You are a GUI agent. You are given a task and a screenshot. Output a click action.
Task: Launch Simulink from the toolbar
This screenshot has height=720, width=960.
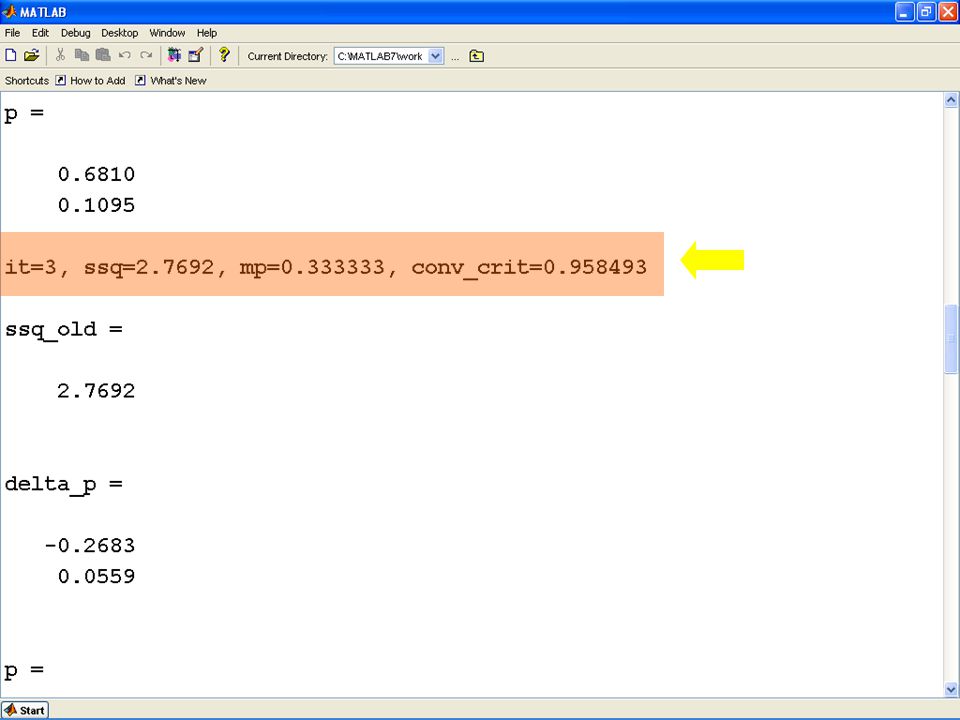pyautogui.click(x=174, y=55)
